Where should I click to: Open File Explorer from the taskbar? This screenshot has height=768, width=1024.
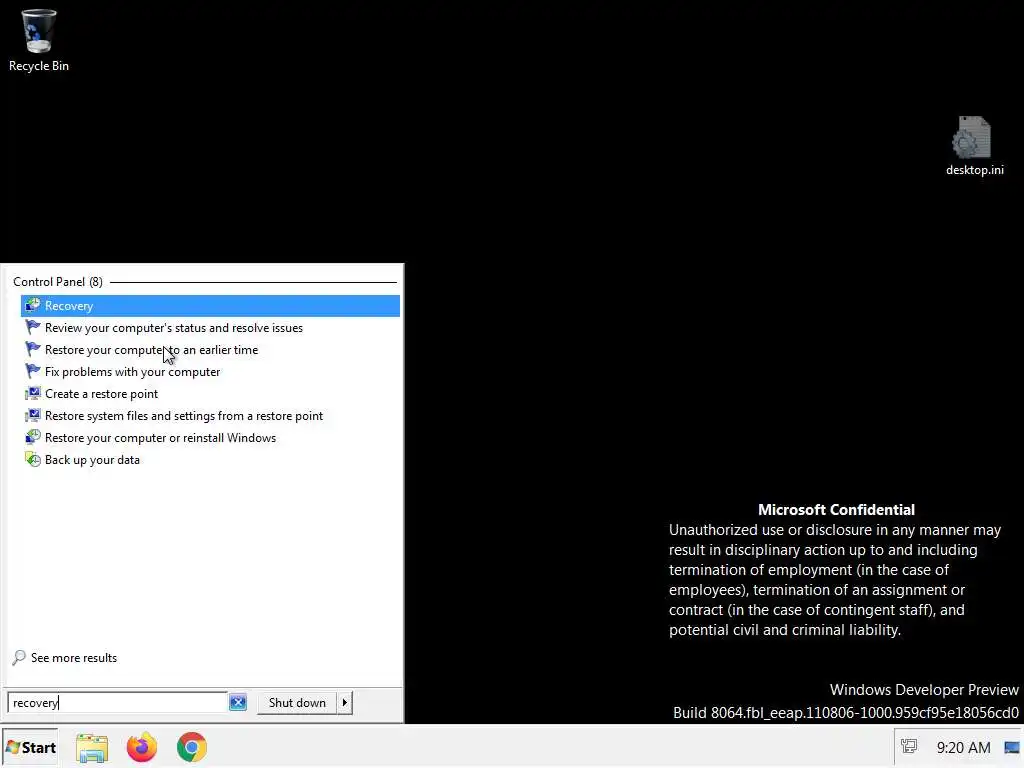click(x=92, y=748)
